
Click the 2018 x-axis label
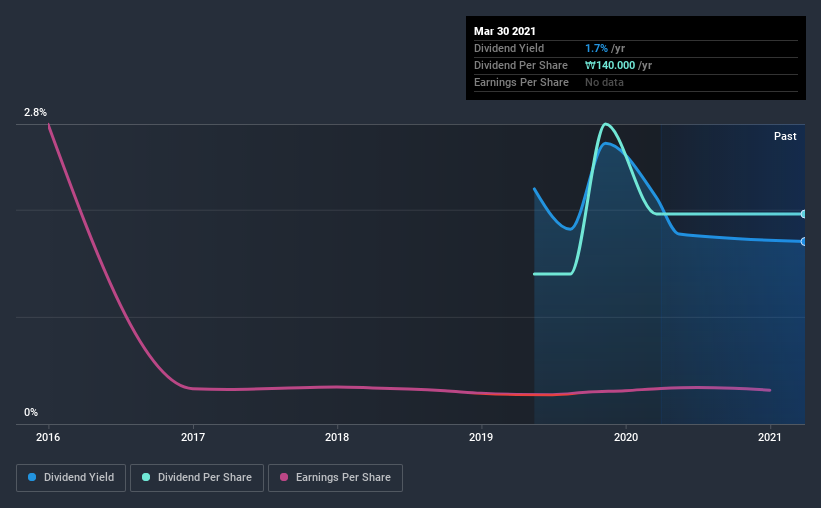[x=337, y=437]
